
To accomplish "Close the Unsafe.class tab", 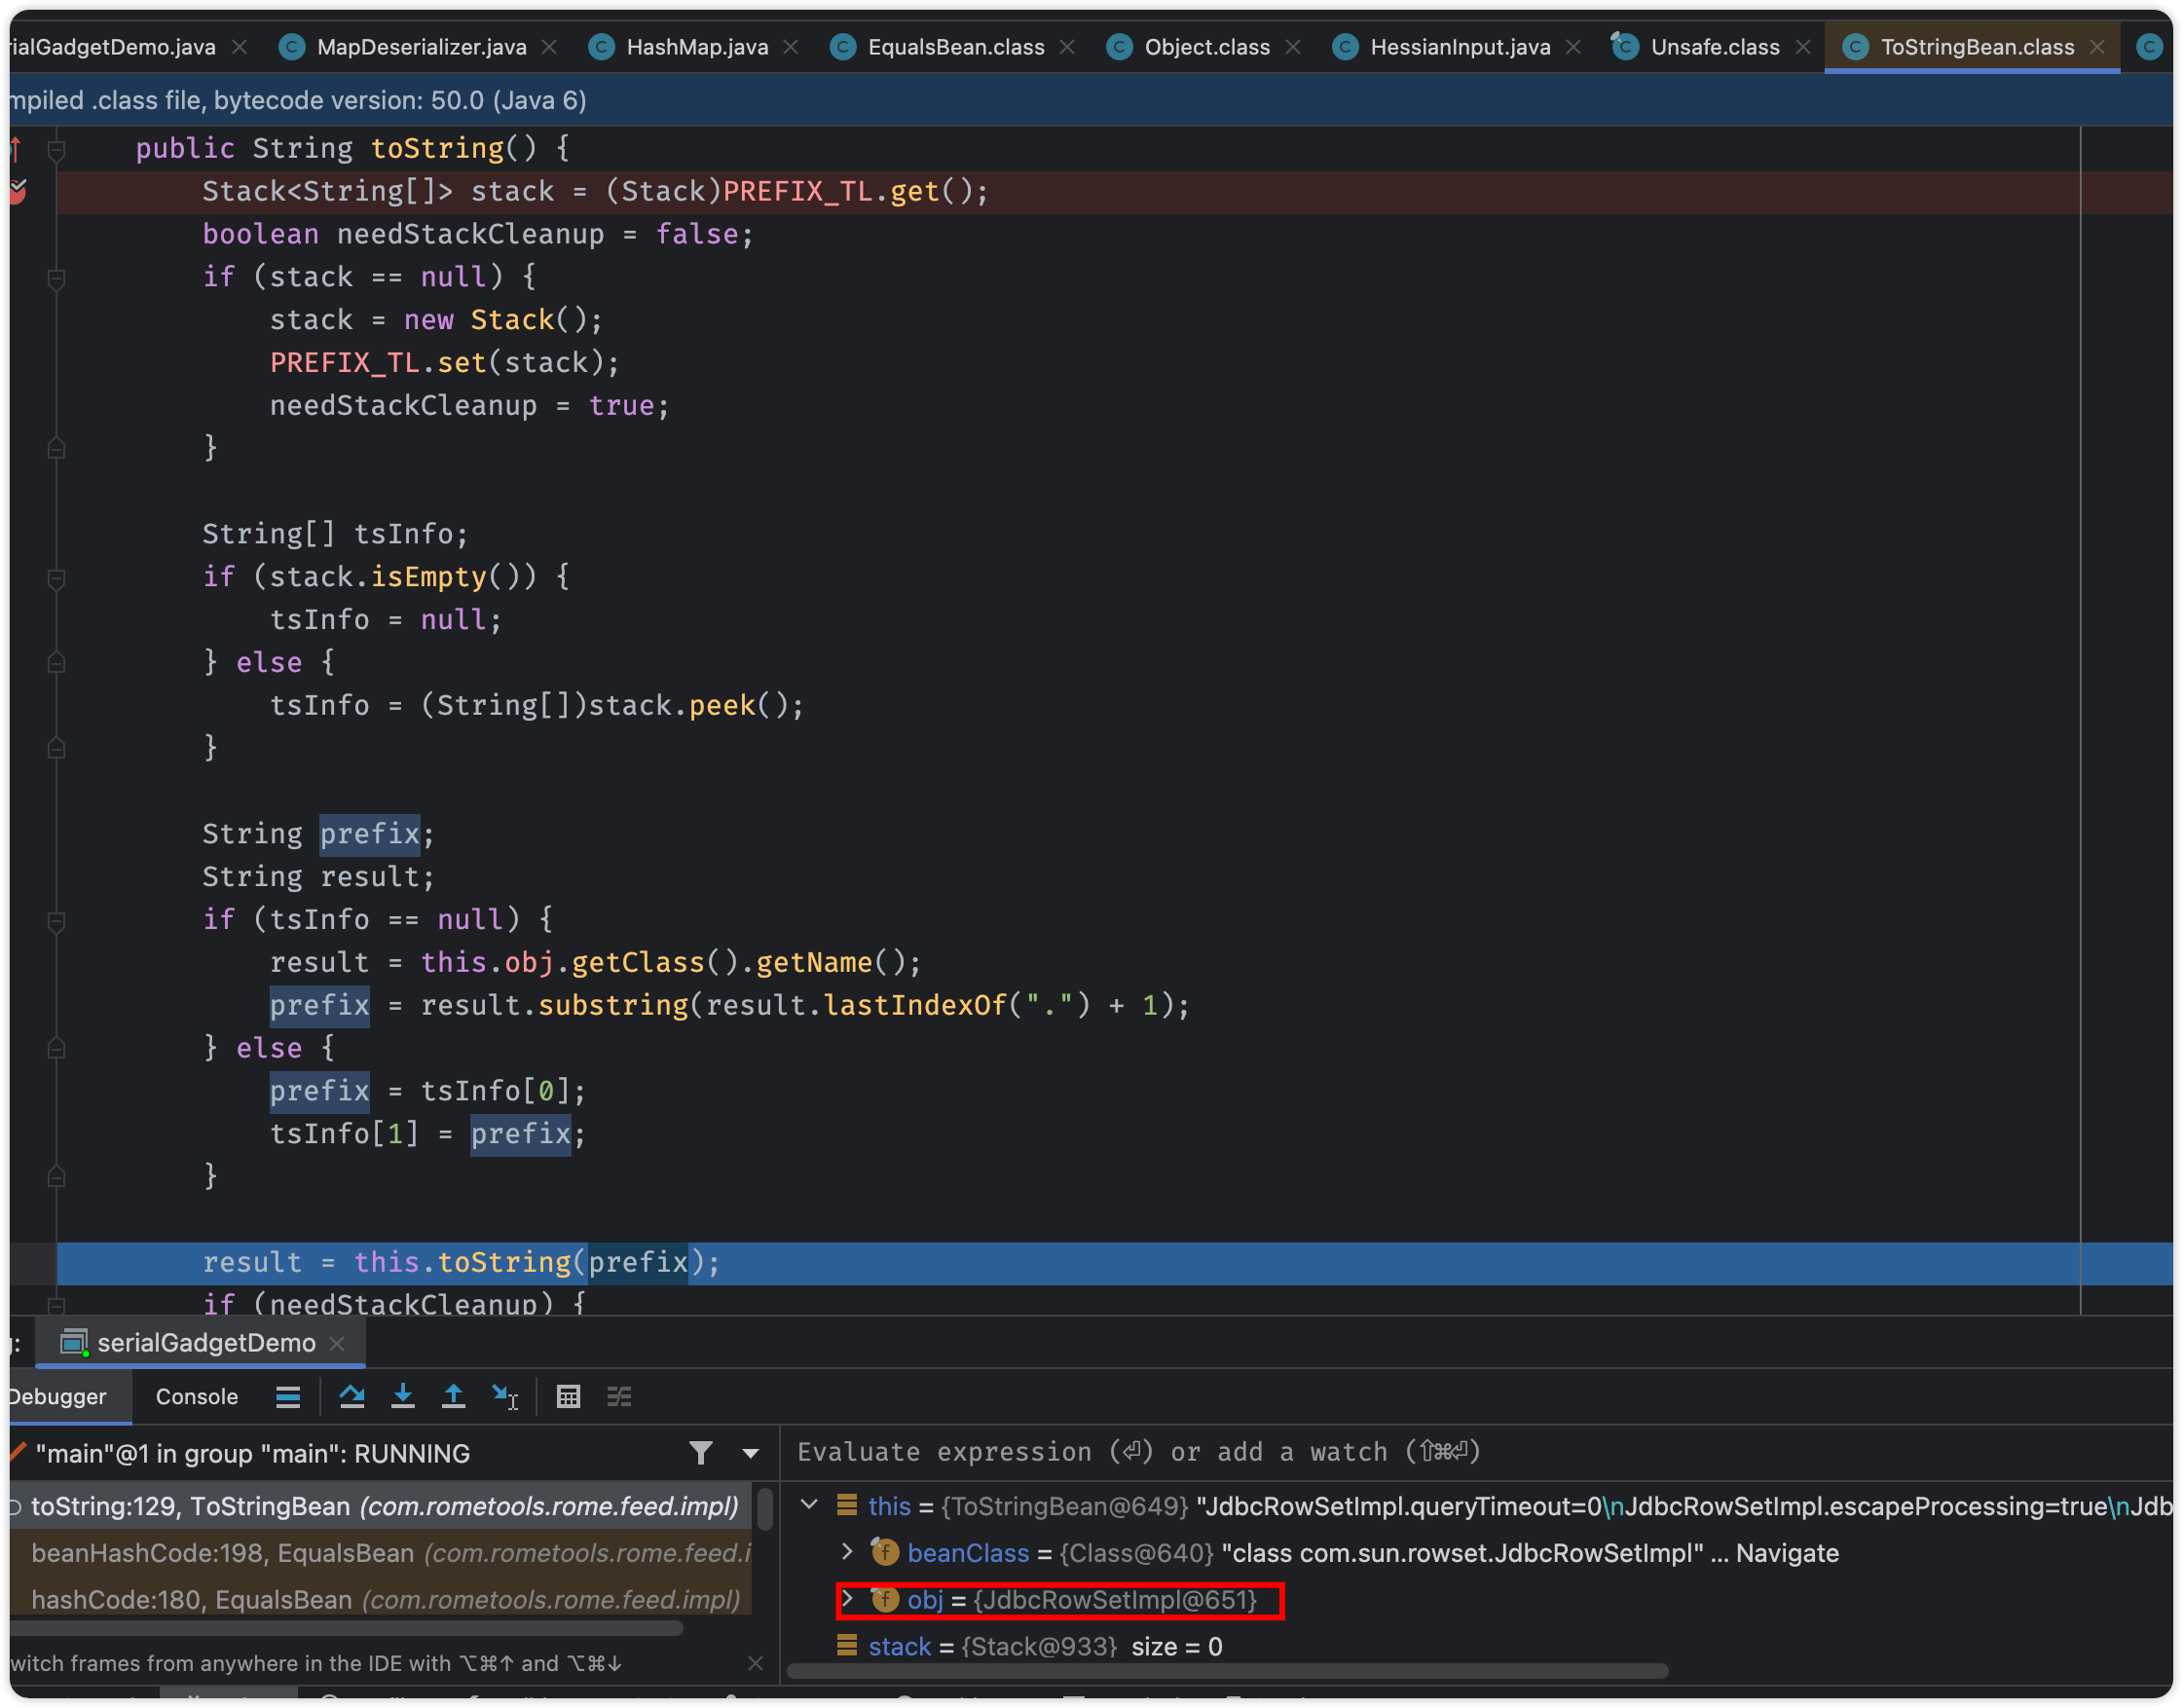I will click(x=1804, y=47).
